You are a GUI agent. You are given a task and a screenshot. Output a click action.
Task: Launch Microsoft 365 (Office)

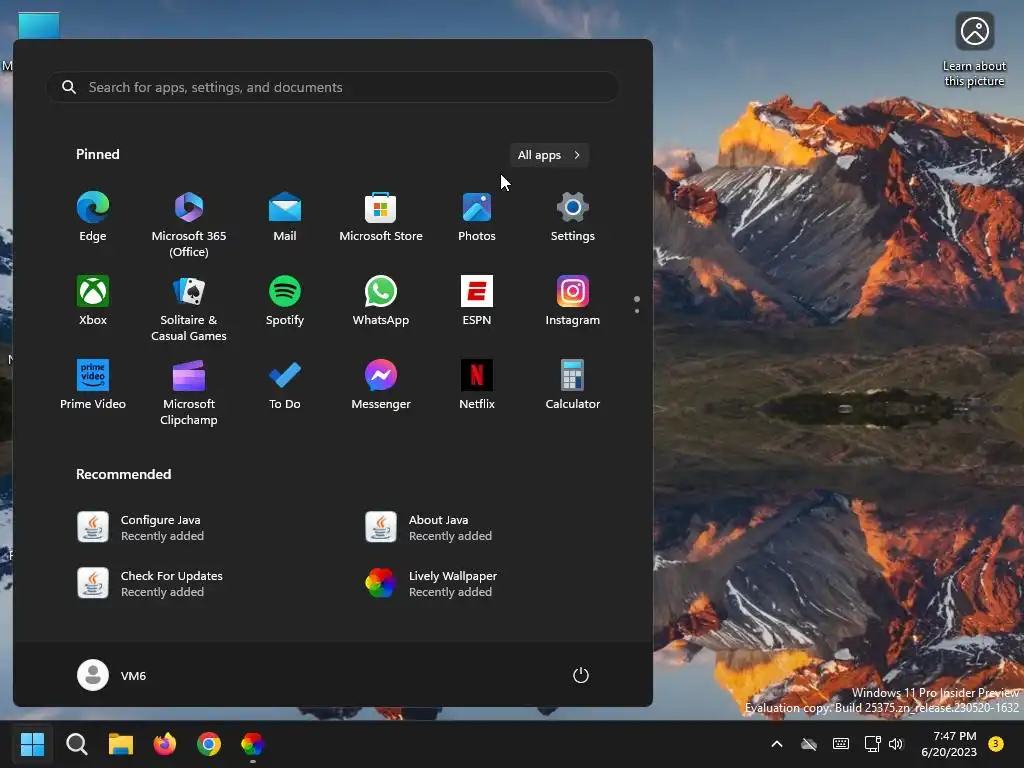(189, 225)
